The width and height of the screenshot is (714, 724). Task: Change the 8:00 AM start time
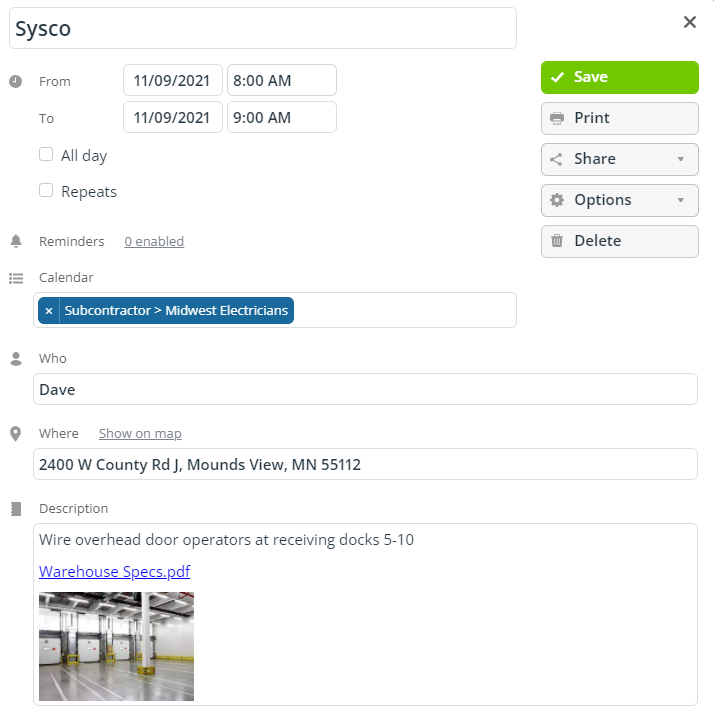[x=282, y=80]
